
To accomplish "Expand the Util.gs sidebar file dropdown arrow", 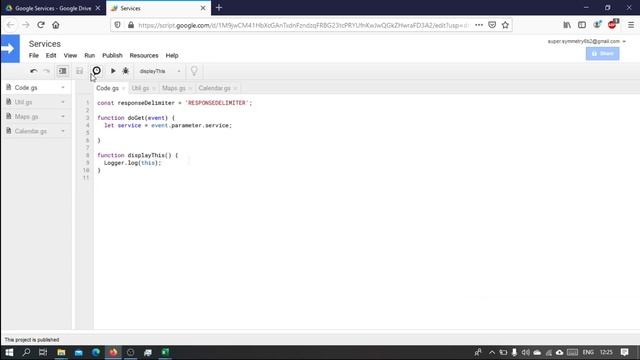I will (63, 102).
